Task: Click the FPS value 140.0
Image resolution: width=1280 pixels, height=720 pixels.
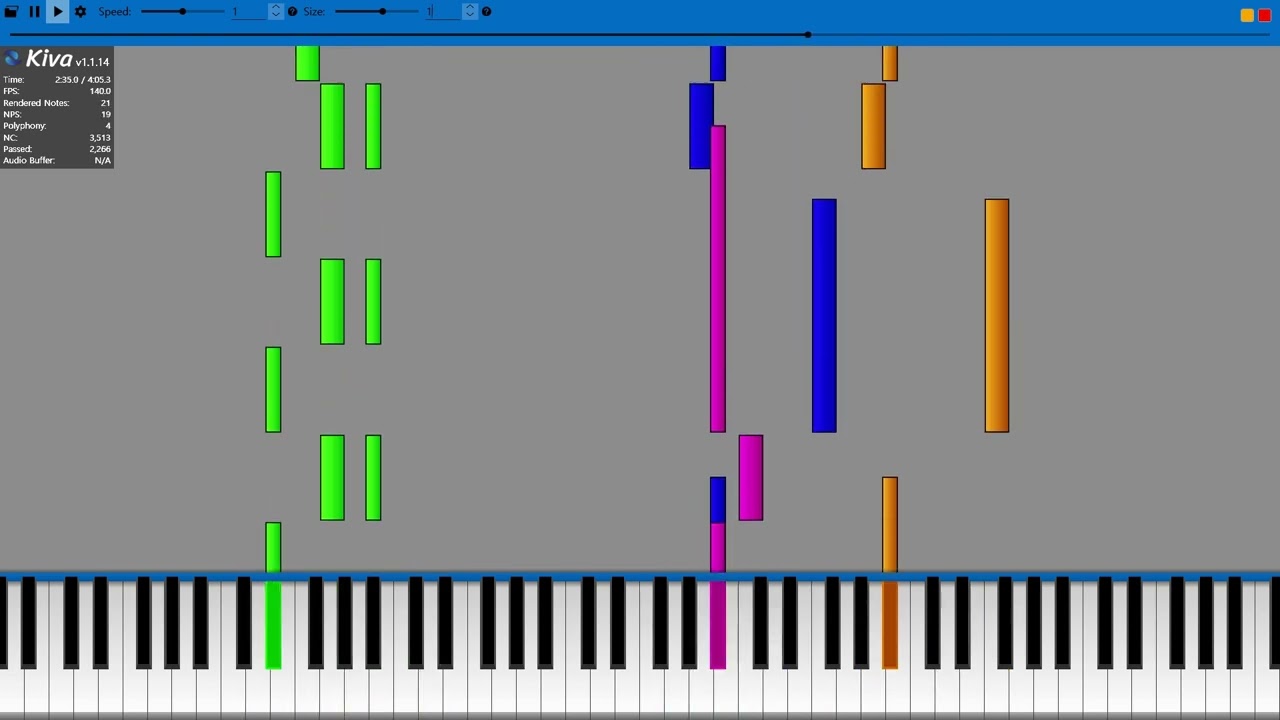Action: (100, 91)
